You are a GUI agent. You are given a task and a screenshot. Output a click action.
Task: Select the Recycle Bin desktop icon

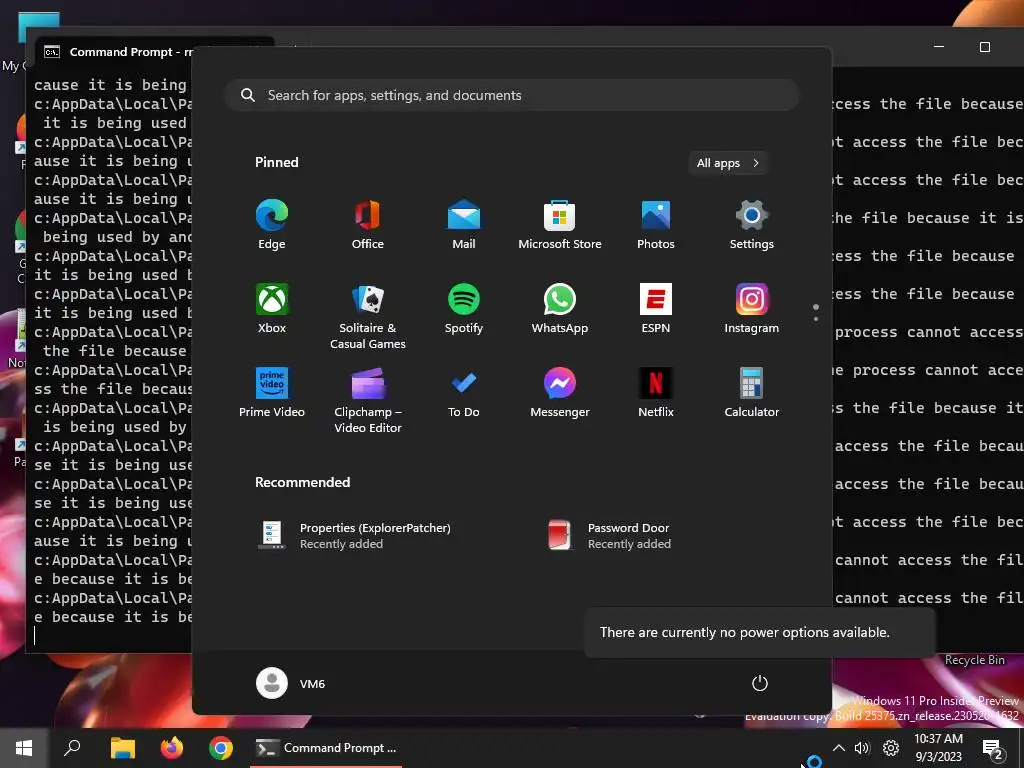(974, 660)
